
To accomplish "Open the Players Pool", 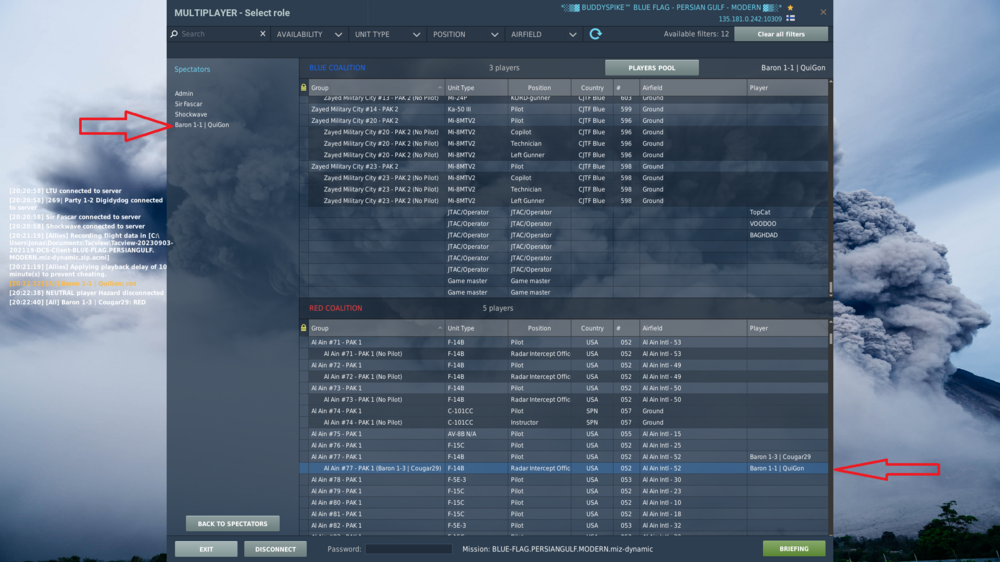I will tap(651, 68).
